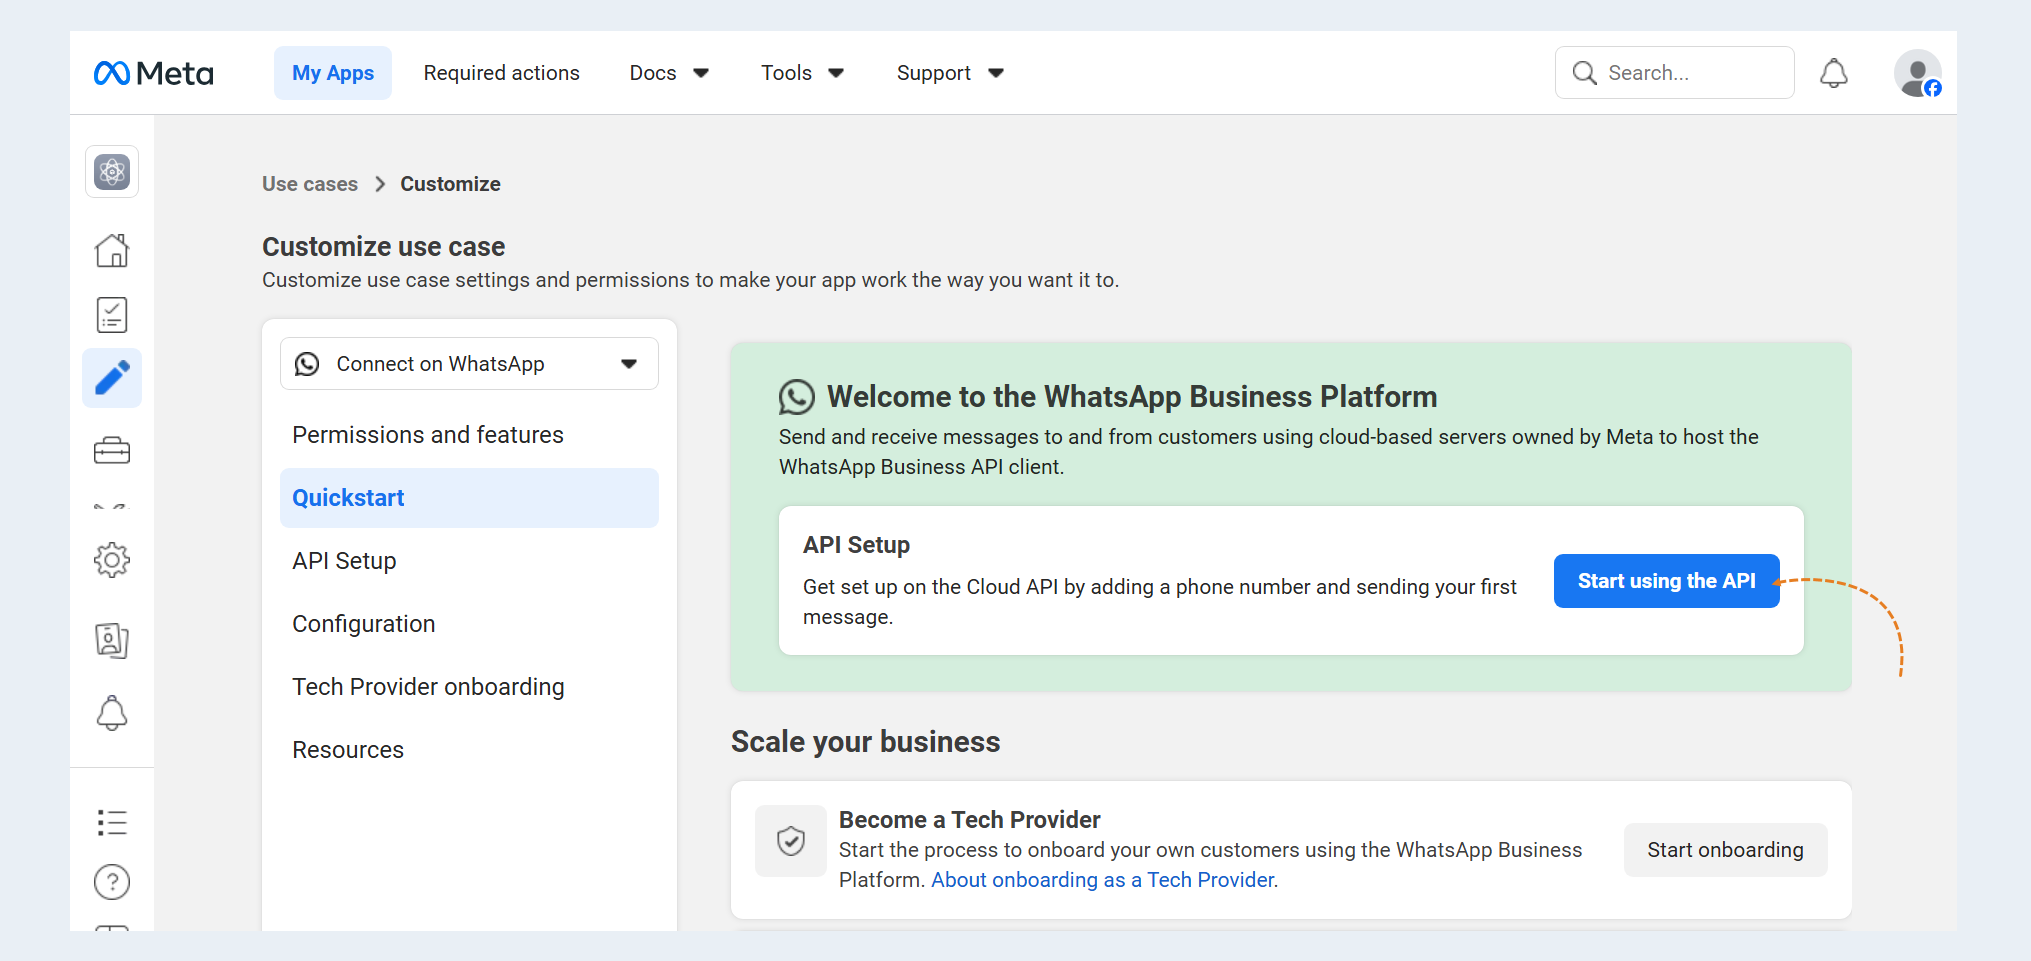Open API Setup in the side menu
2031x961 pixels.
pyautogui.click(x=469, y=561)
